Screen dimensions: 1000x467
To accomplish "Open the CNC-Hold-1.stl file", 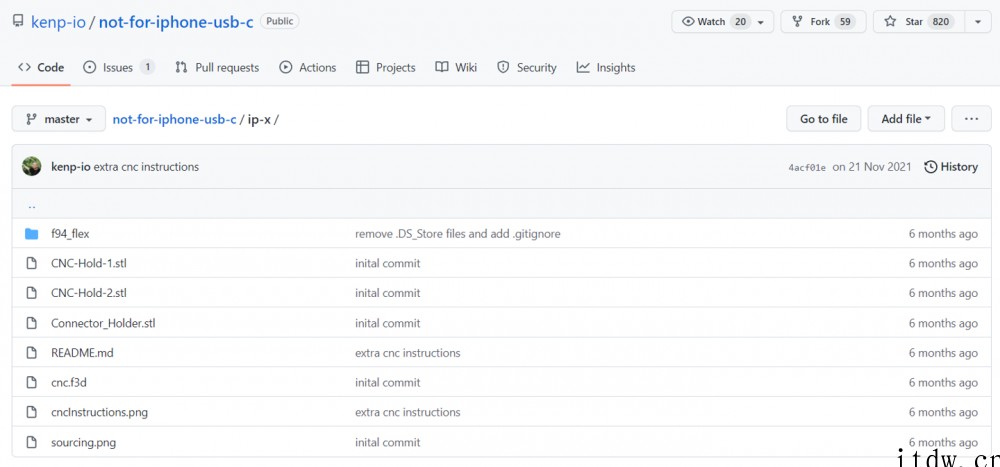I will point(89,263).
